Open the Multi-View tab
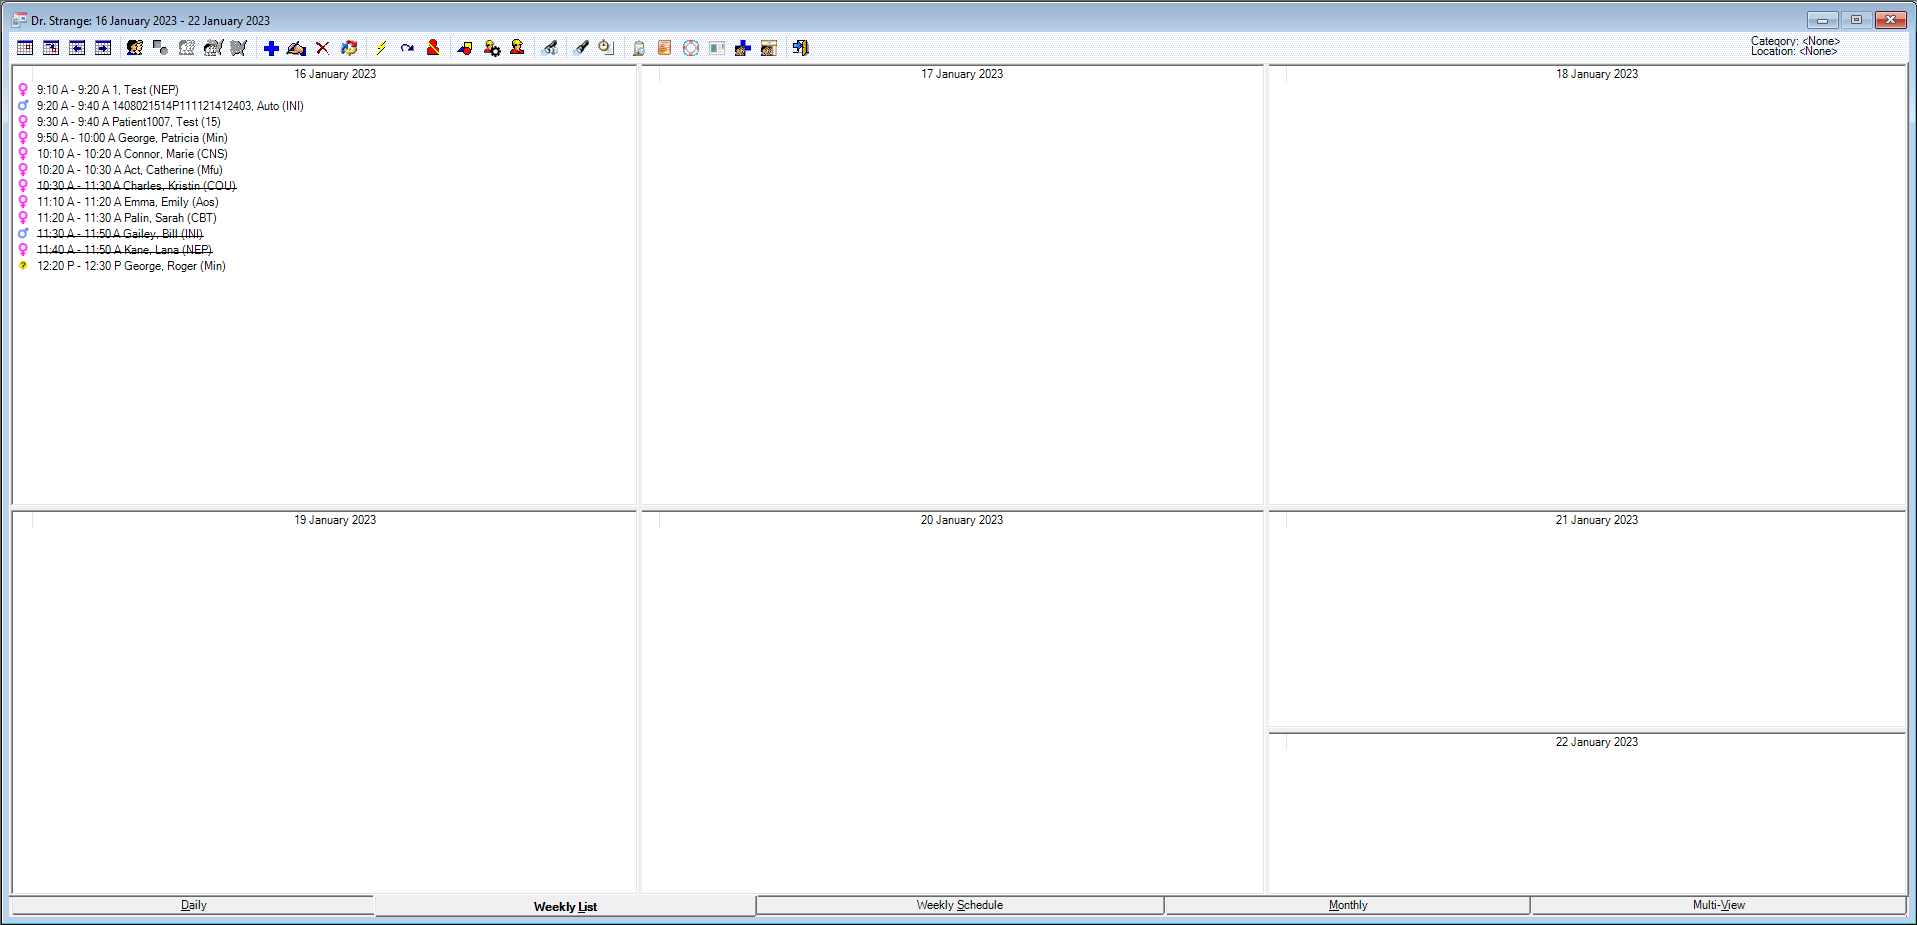The image size is (1917, 925). (1719, 905)
